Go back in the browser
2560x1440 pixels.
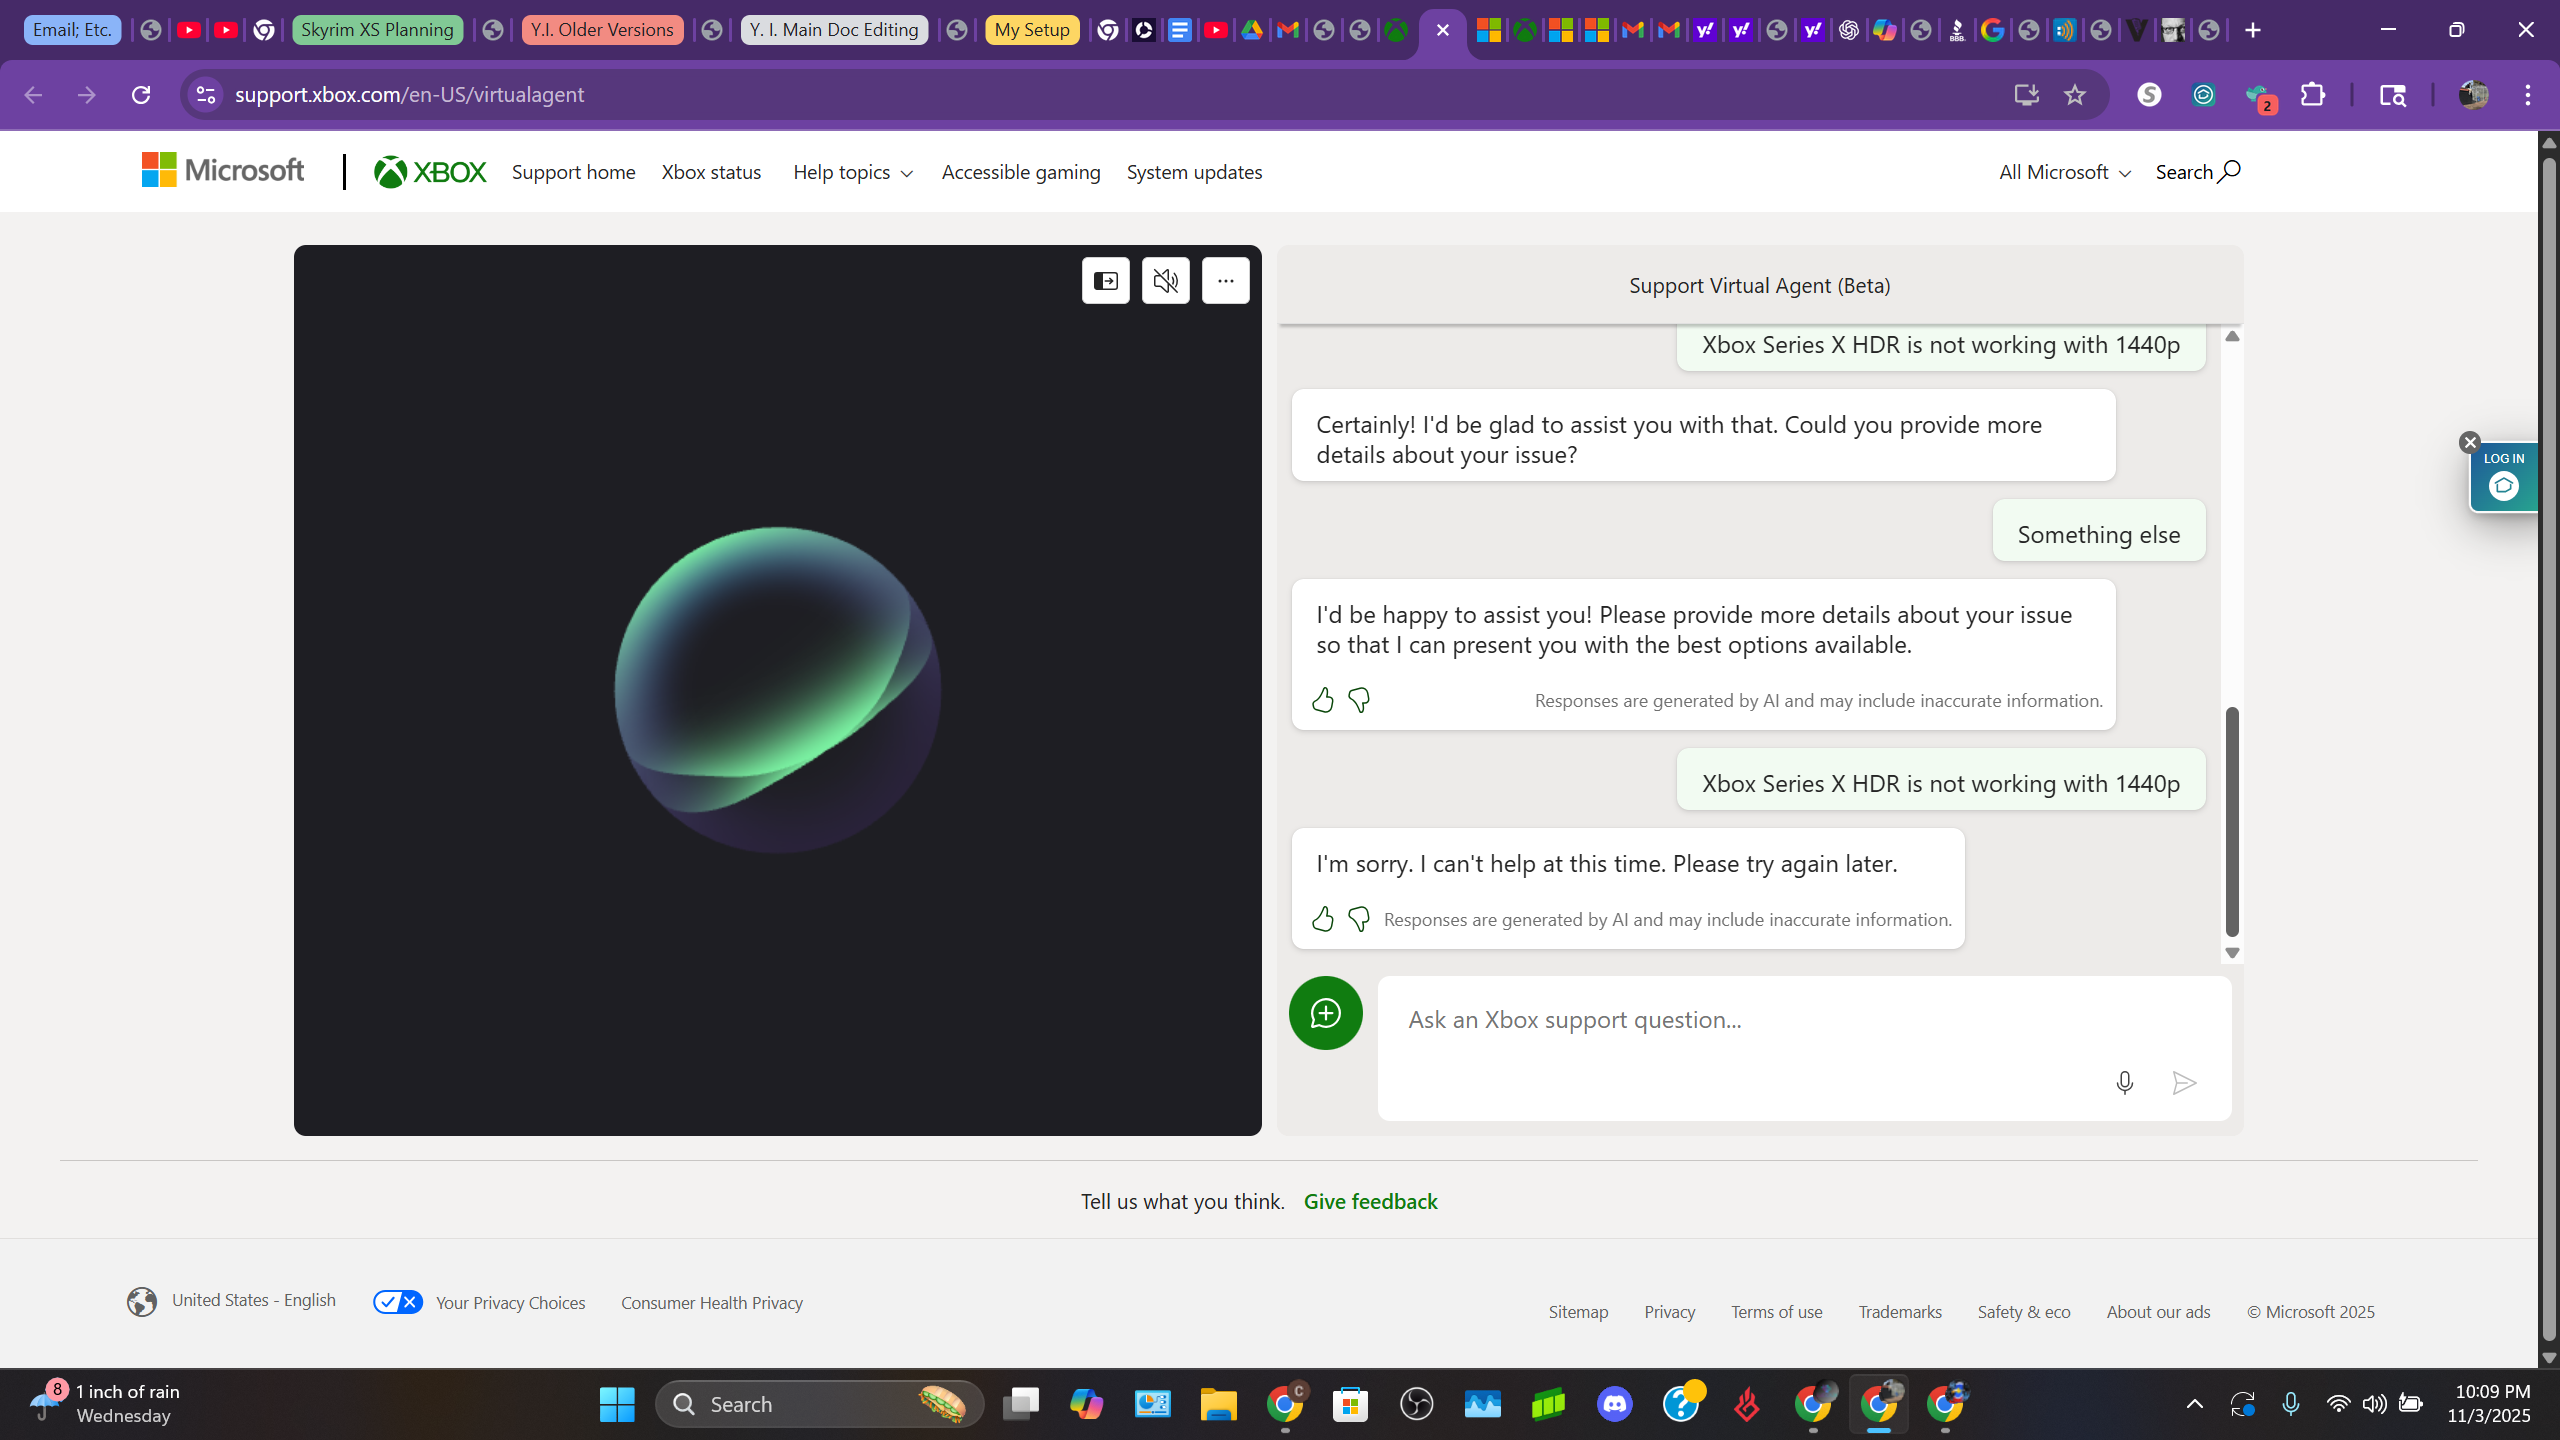click(x=33, y=94)
